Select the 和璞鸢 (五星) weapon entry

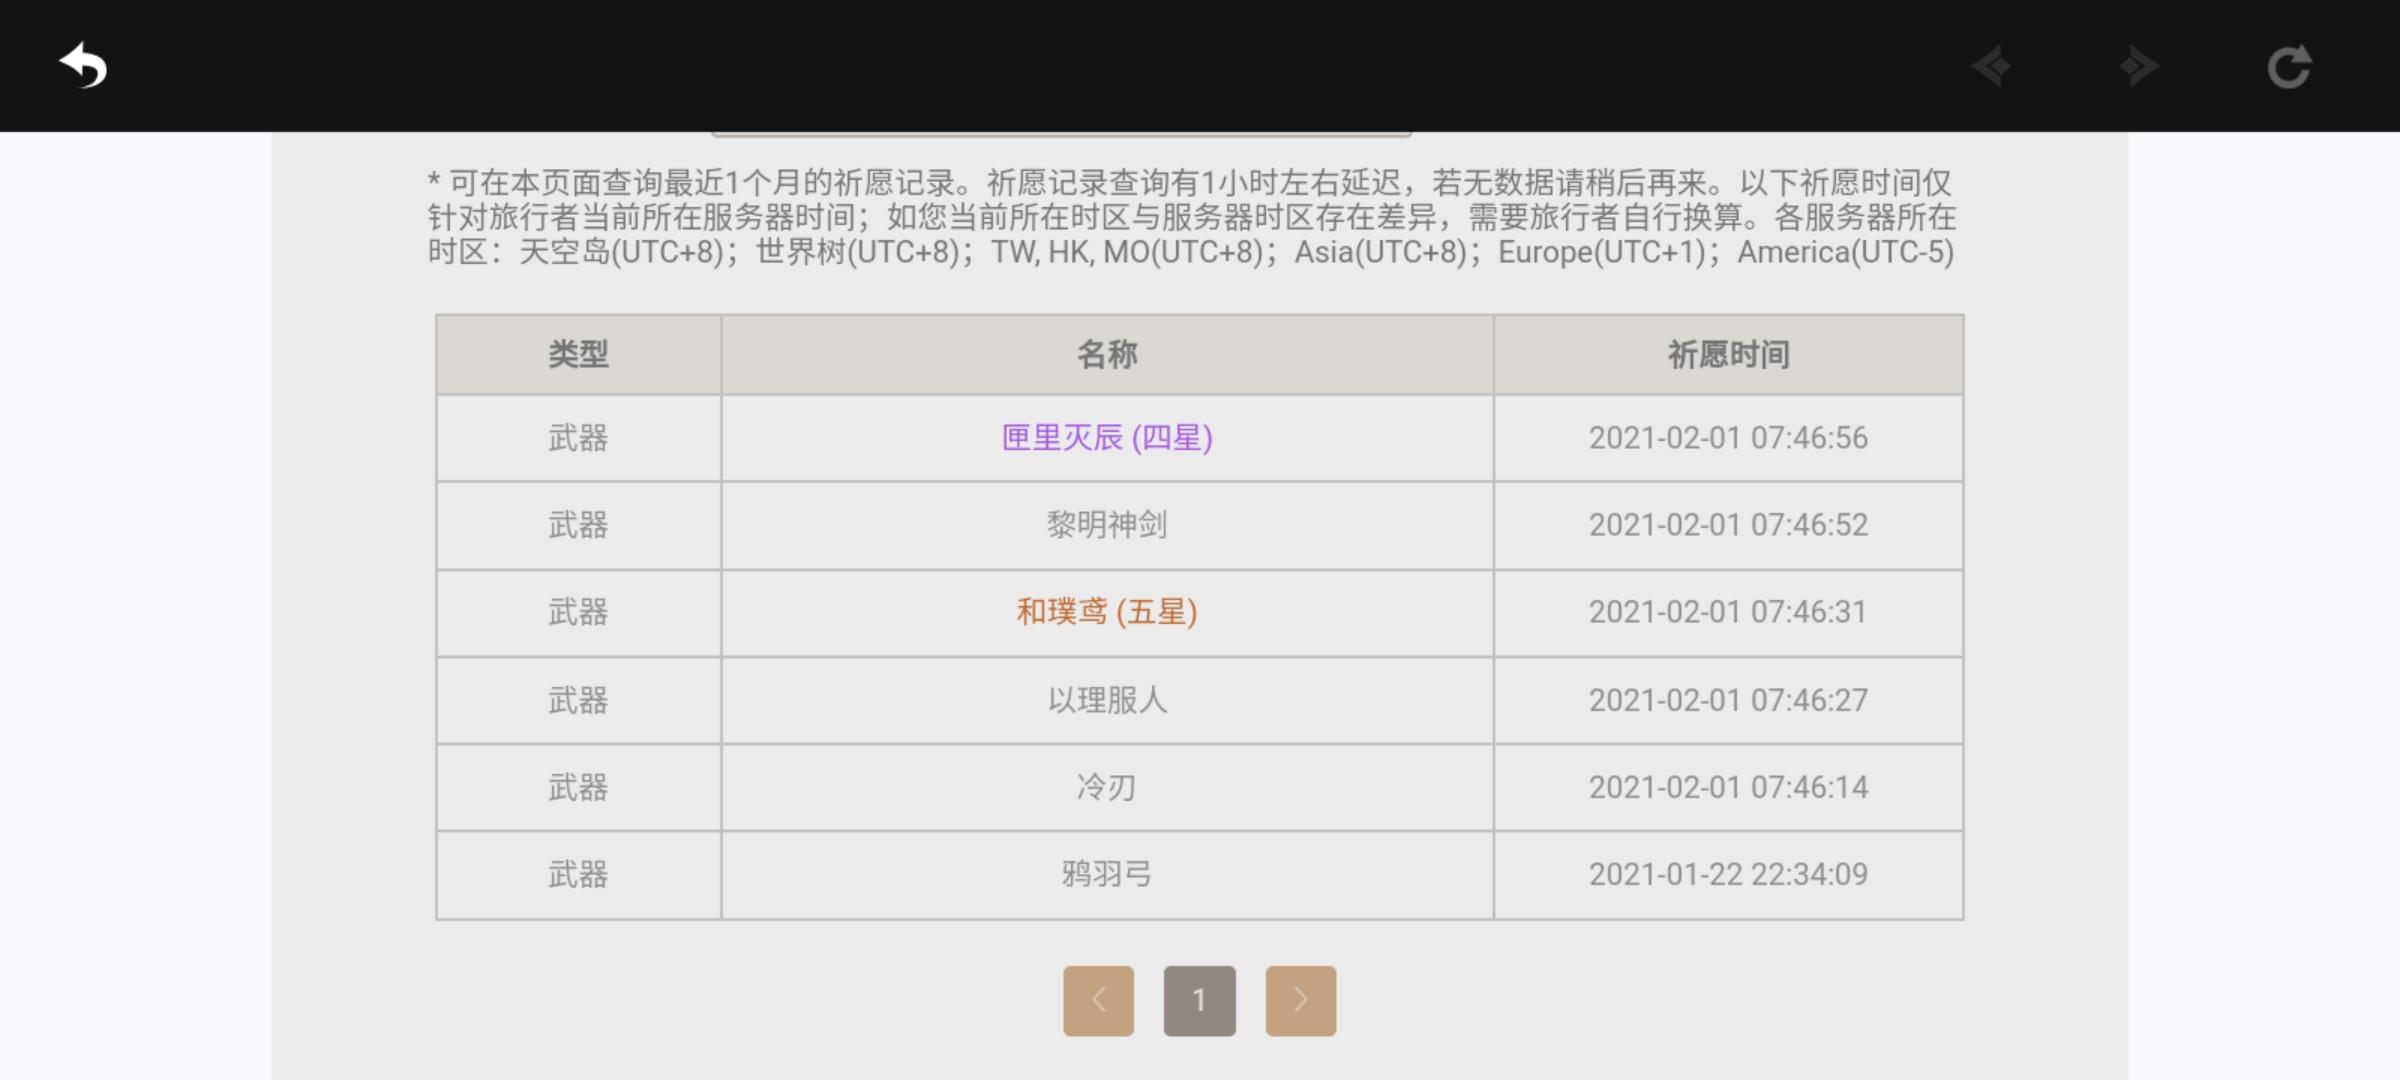pos(1107,612)
